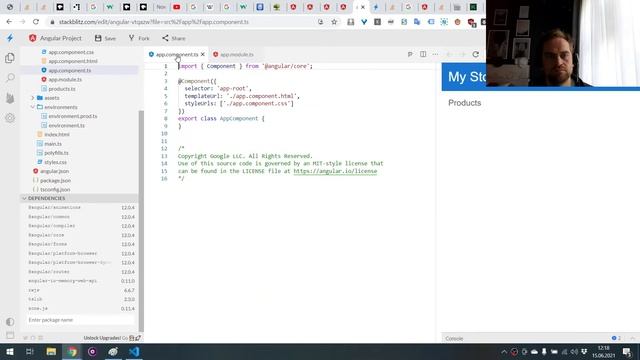Click the StackBlitz lightning bolt logo

pos(10,38)
